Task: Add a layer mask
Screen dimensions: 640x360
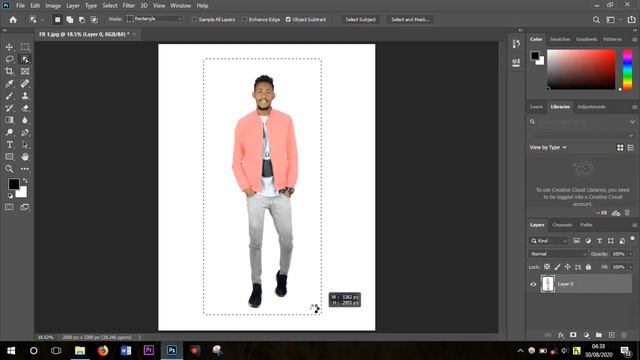Action: coord(573,335)
